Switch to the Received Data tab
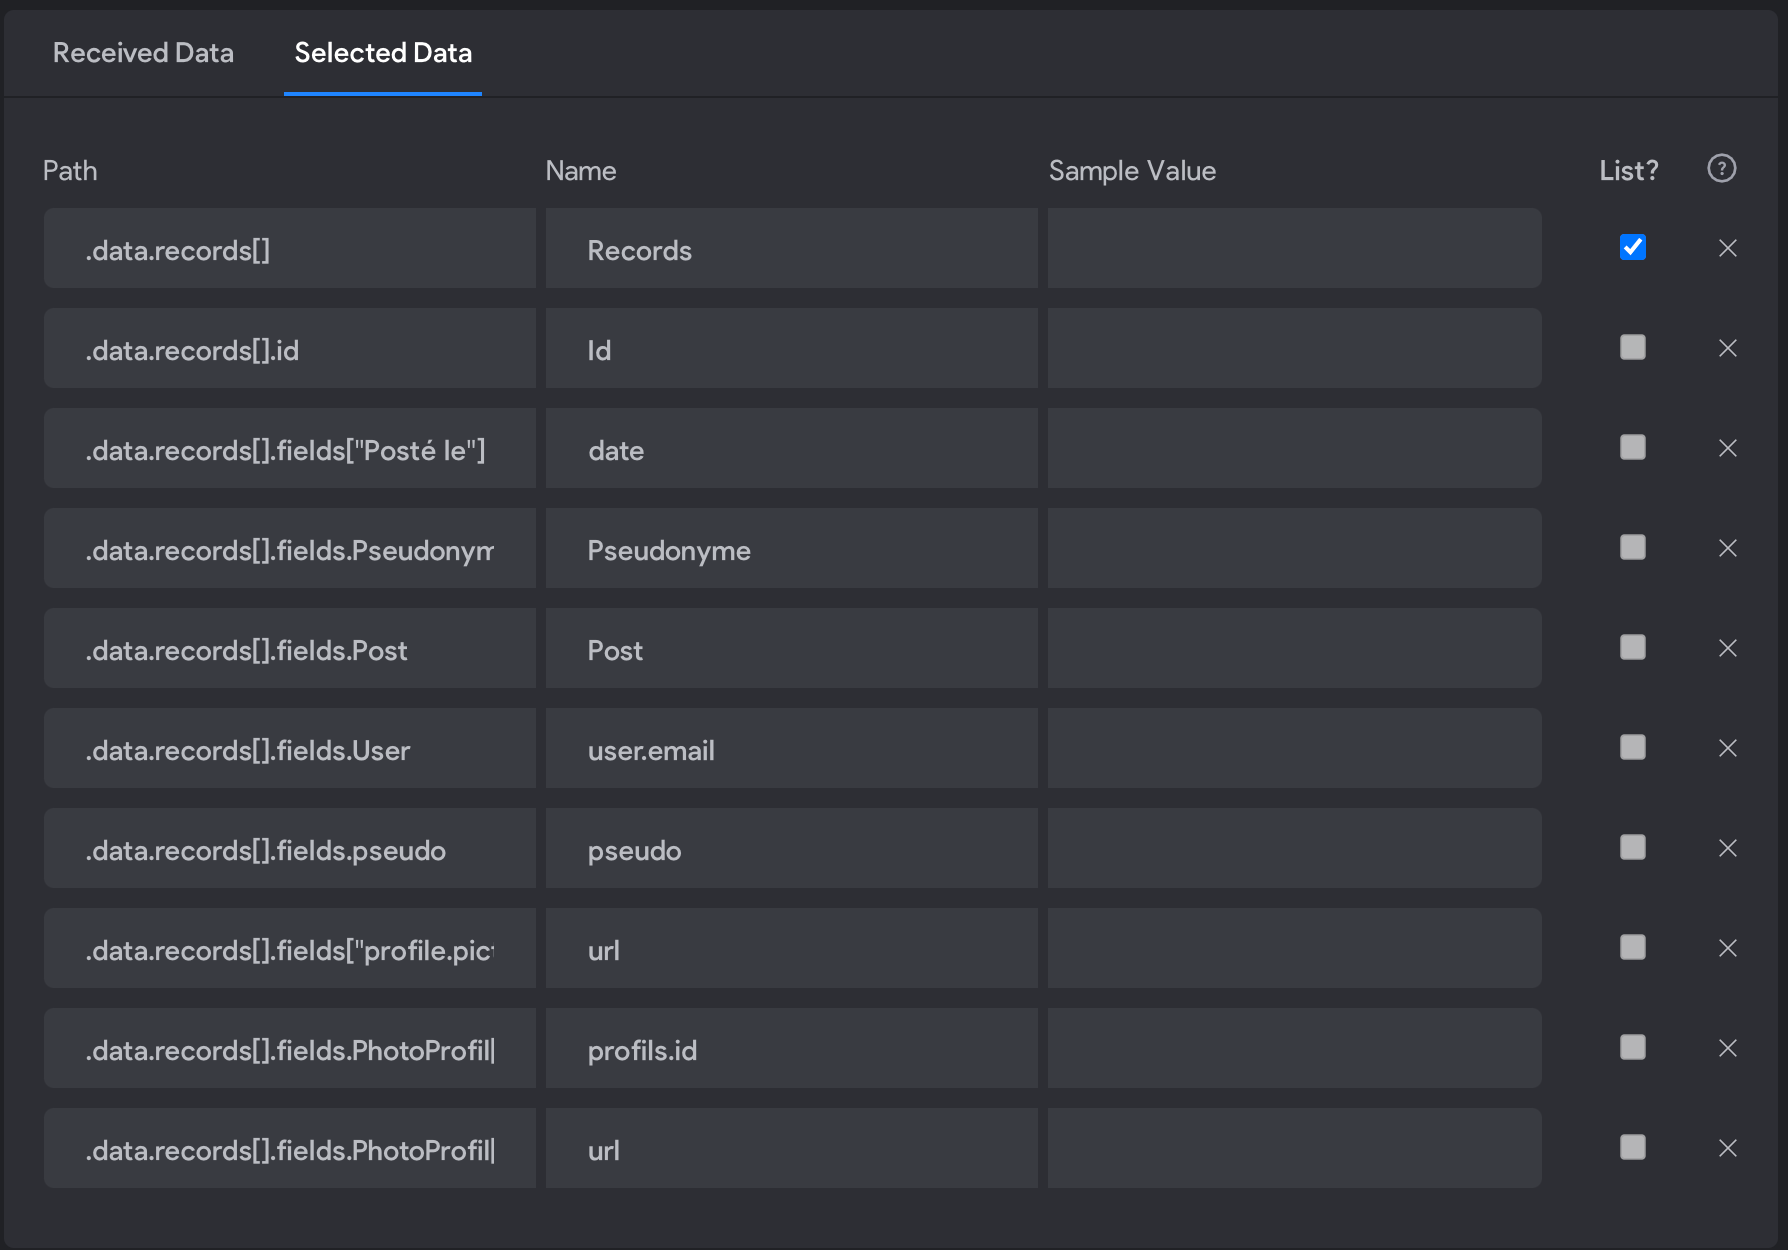The width and height of the screenshot is (1788, 1250). 143,53
